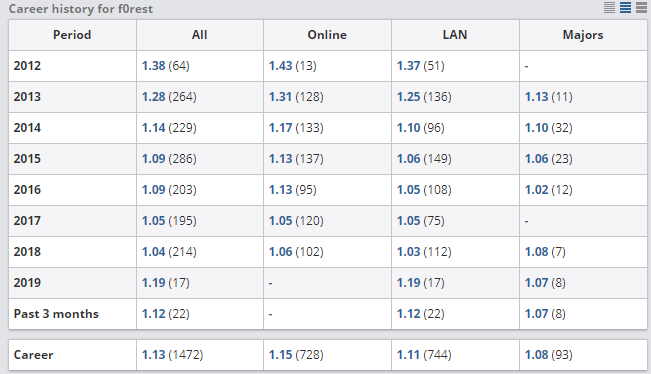
Task: Click Career Online rating 1.15
Action: point(280,355)
